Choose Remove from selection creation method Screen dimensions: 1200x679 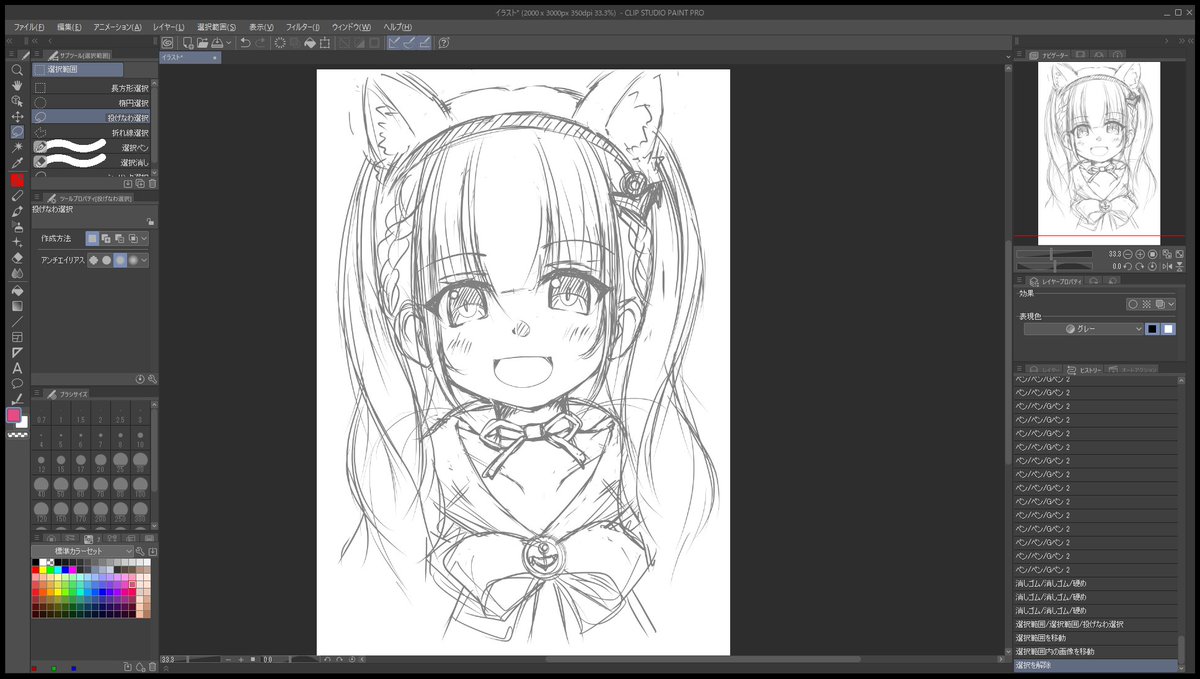pos(119,239)
